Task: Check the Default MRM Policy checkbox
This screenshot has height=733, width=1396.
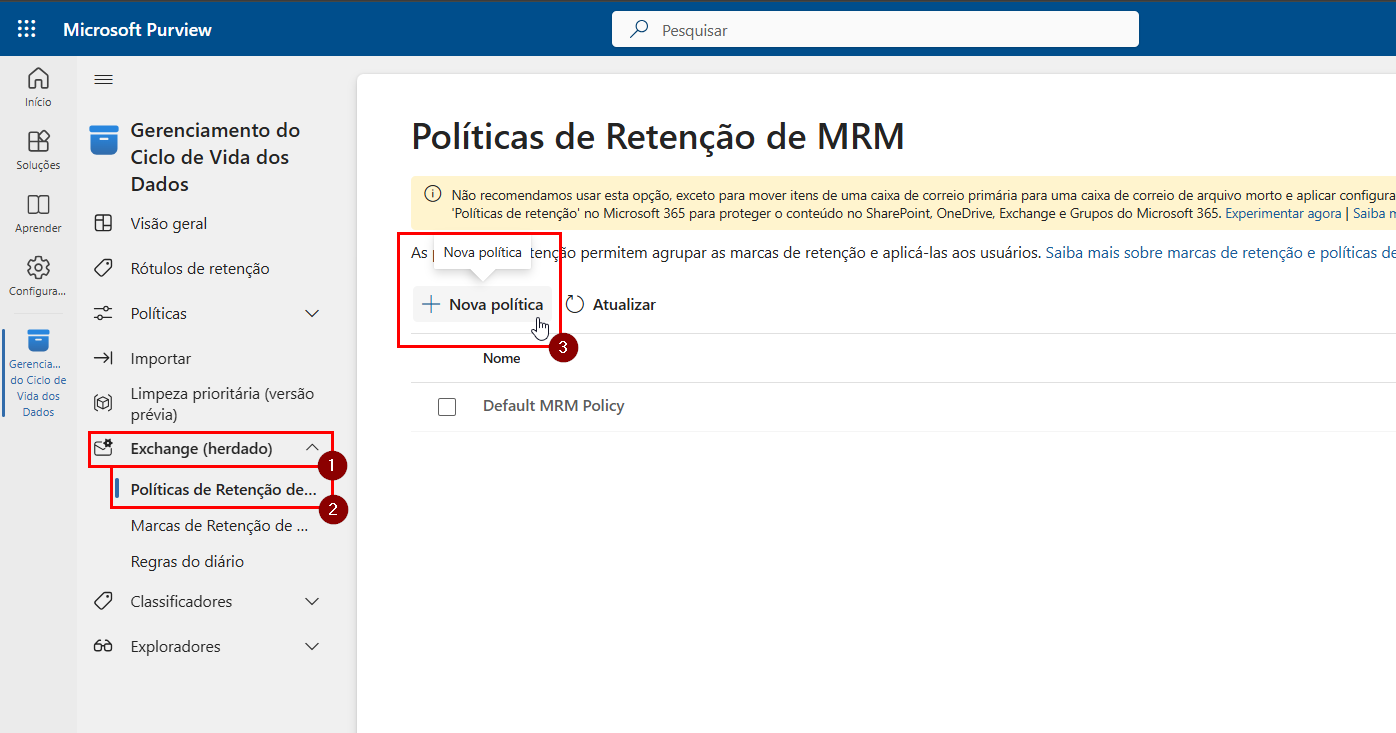Action: [447, 407]
